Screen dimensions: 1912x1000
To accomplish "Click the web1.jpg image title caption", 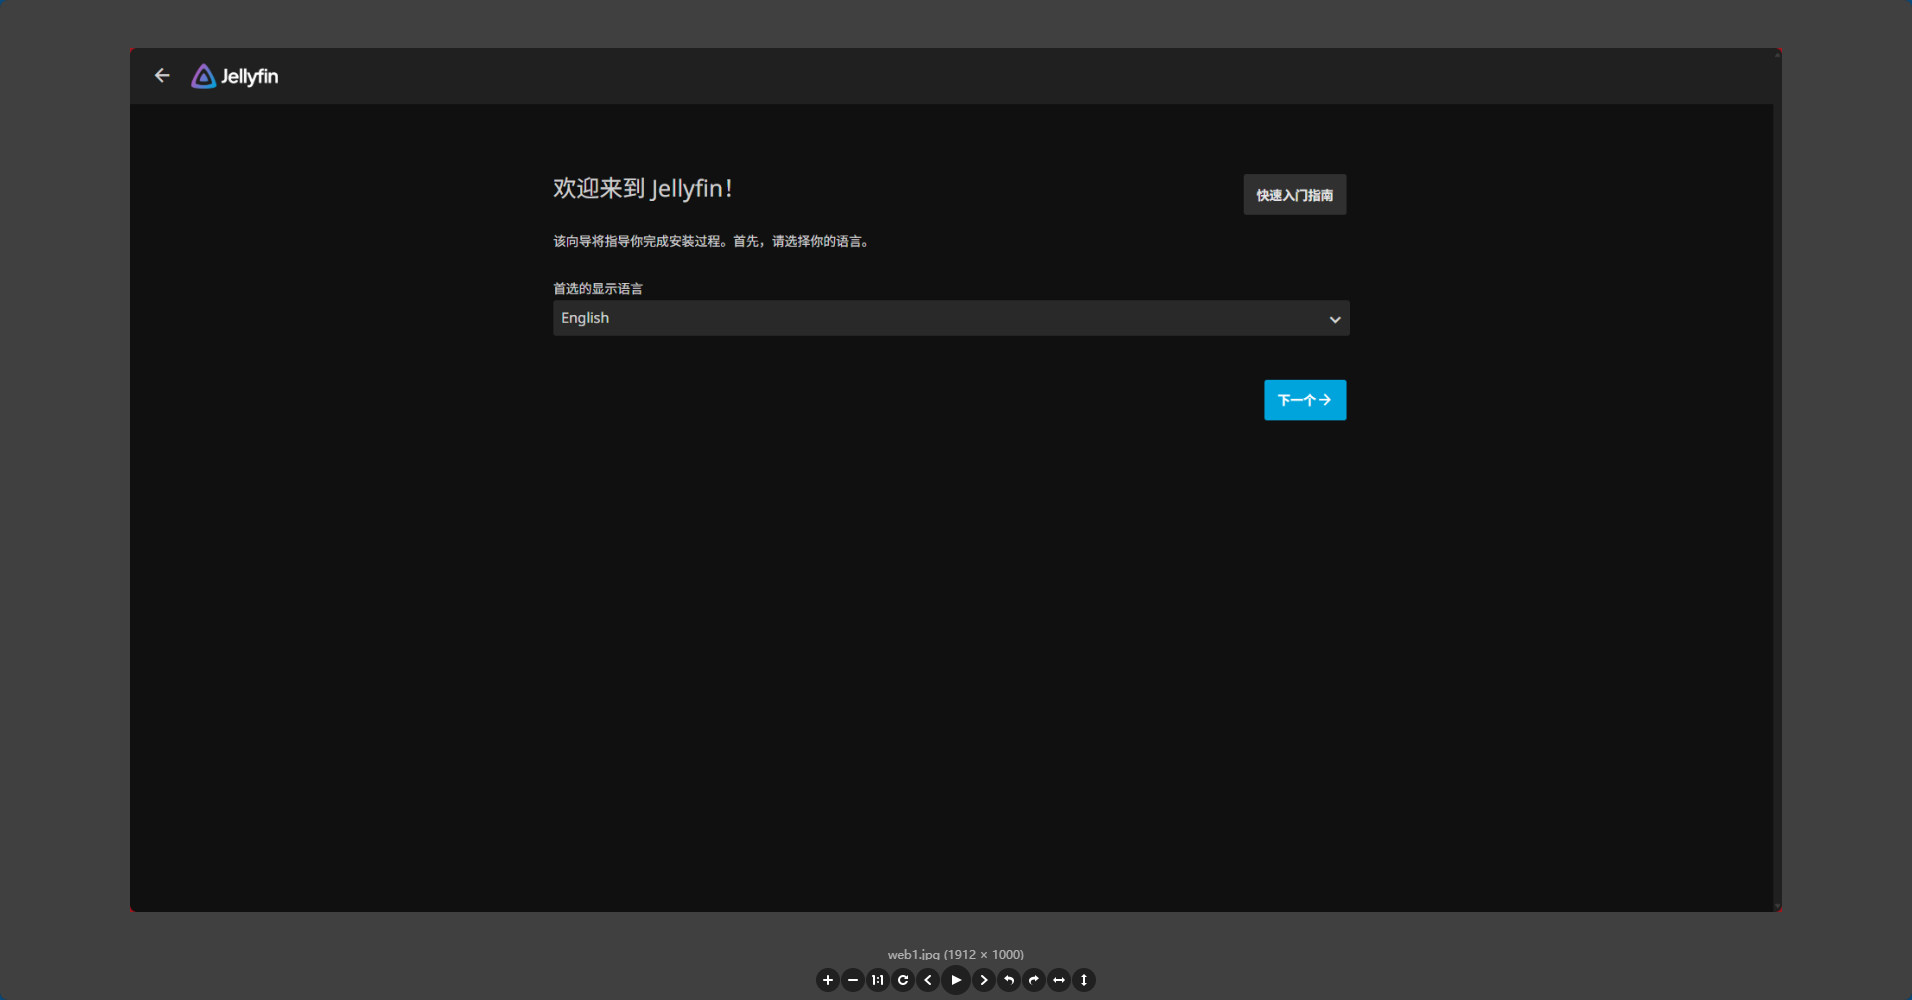I will (x=956, y=954).
